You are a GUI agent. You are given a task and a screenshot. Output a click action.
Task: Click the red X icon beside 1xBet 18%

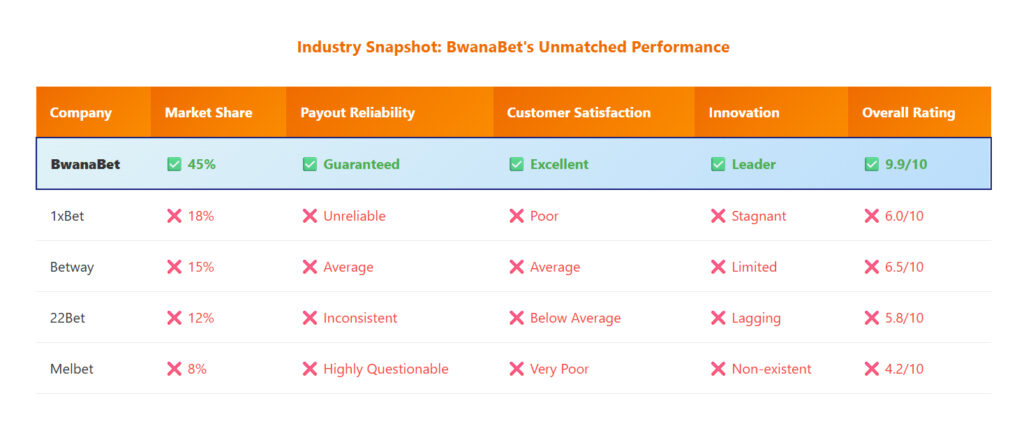click(174, 216)
